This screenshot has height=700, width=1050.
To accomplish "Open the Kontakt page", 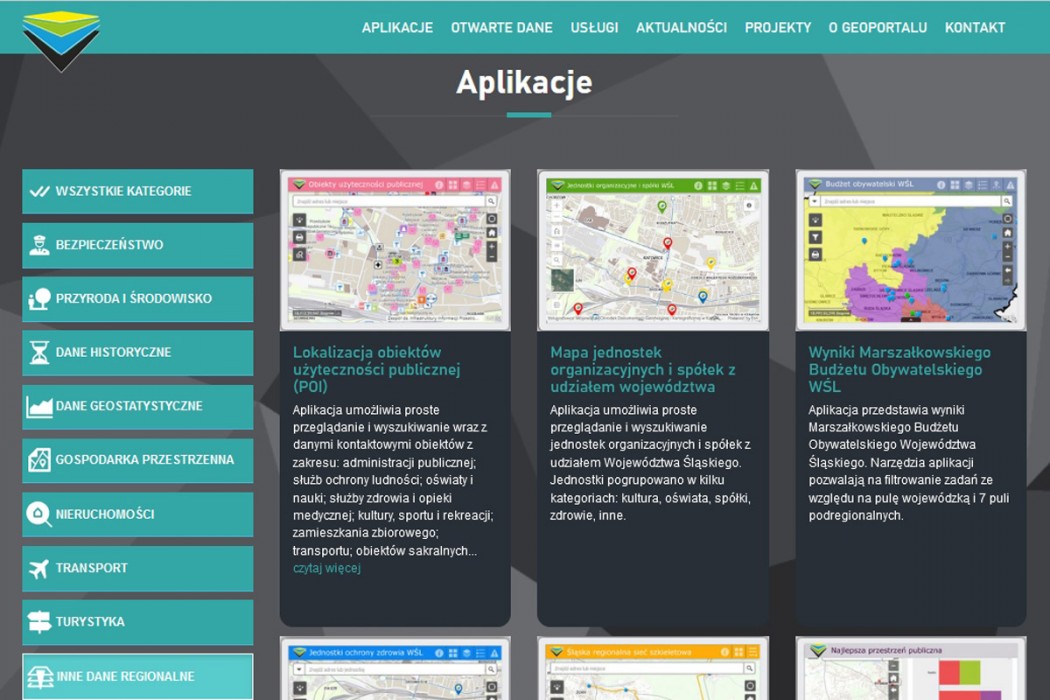I will pos(974,28).
